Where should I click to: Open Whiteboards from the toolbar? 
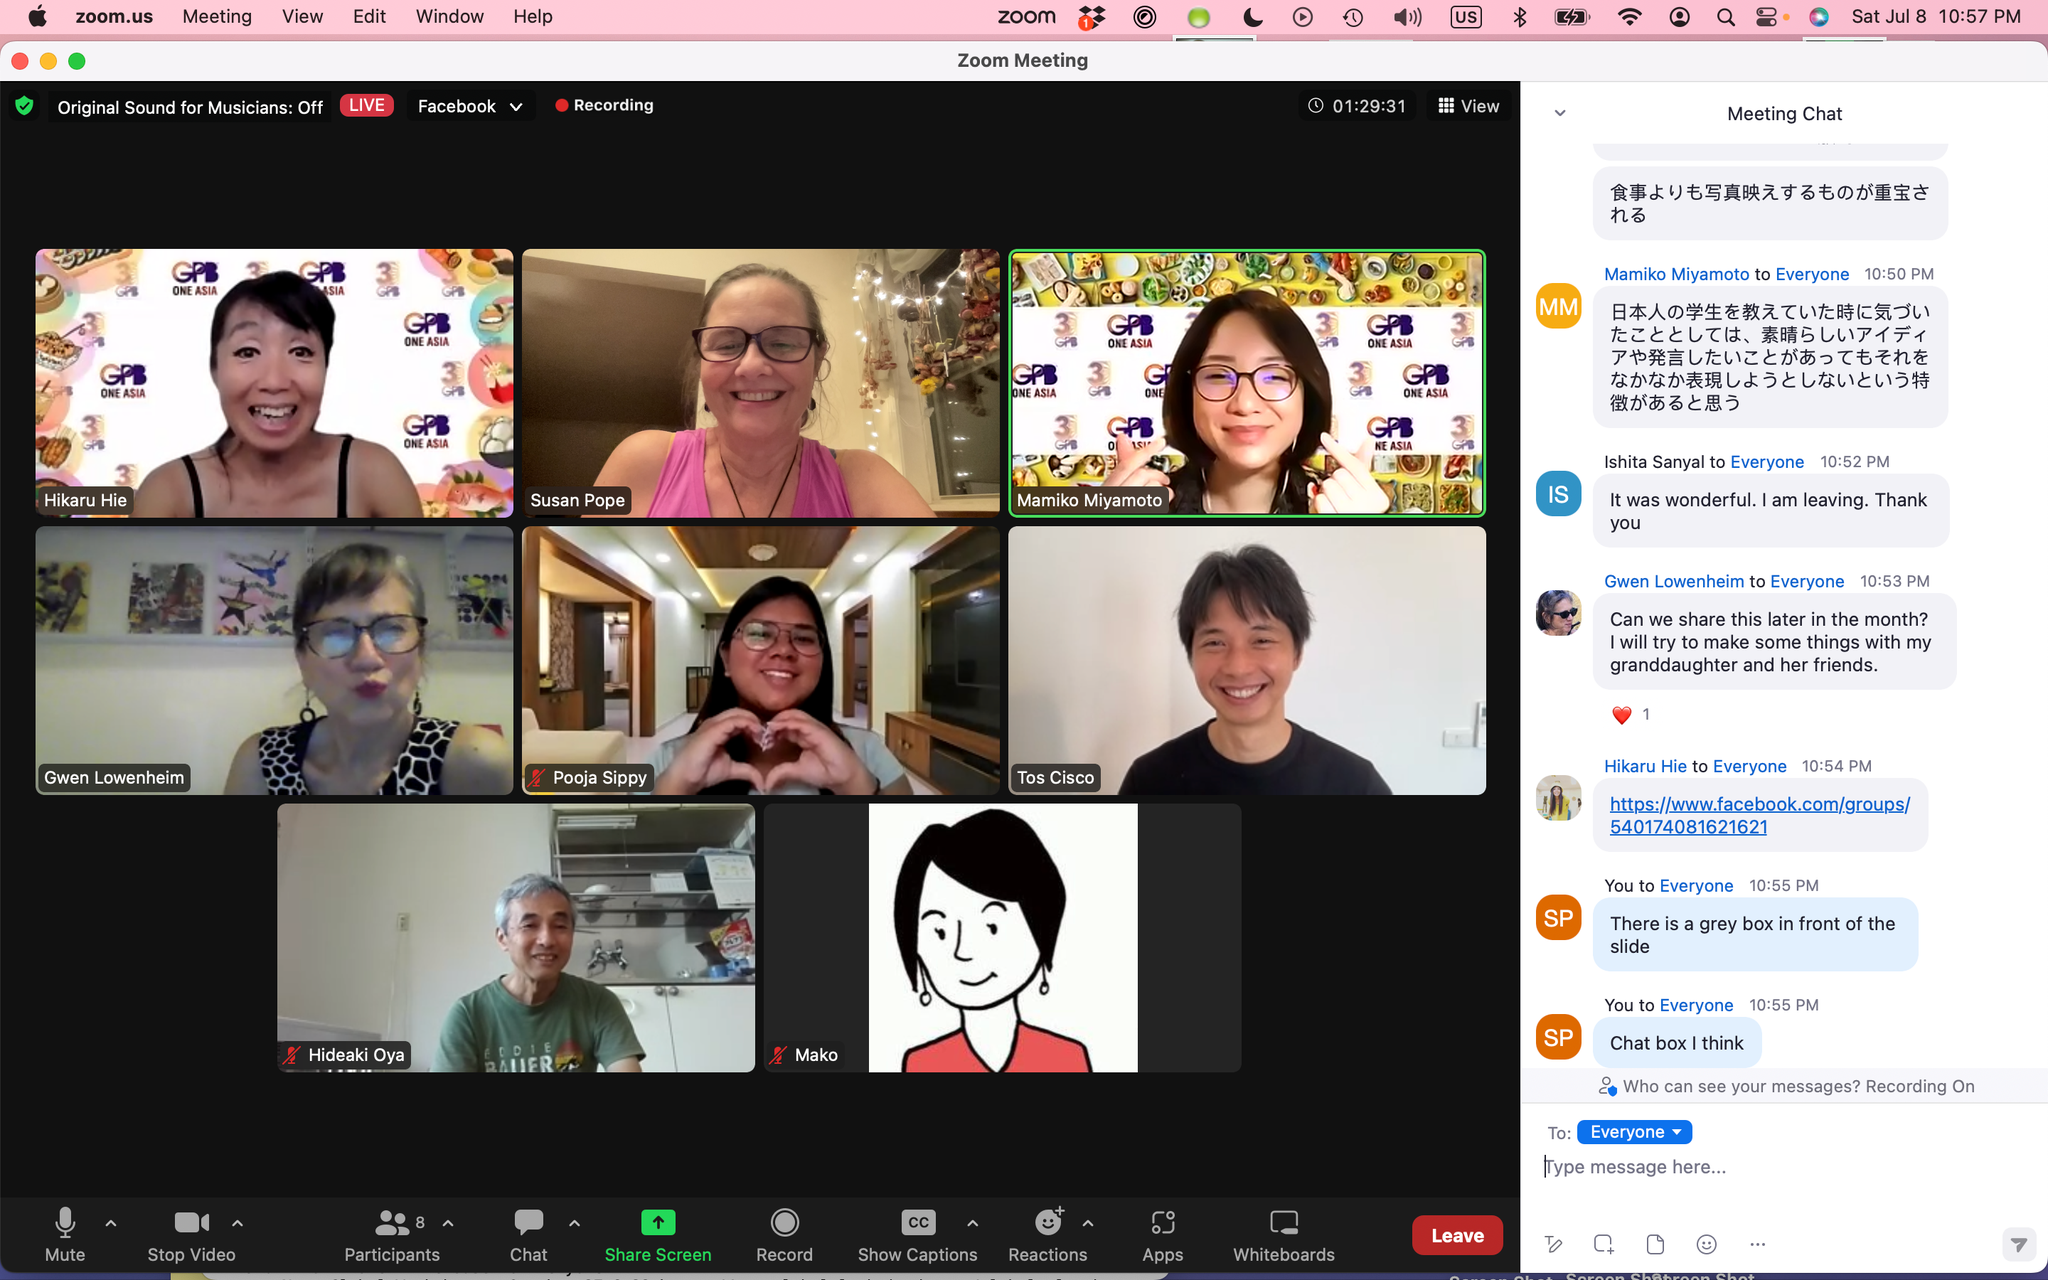[1284, 1235]
